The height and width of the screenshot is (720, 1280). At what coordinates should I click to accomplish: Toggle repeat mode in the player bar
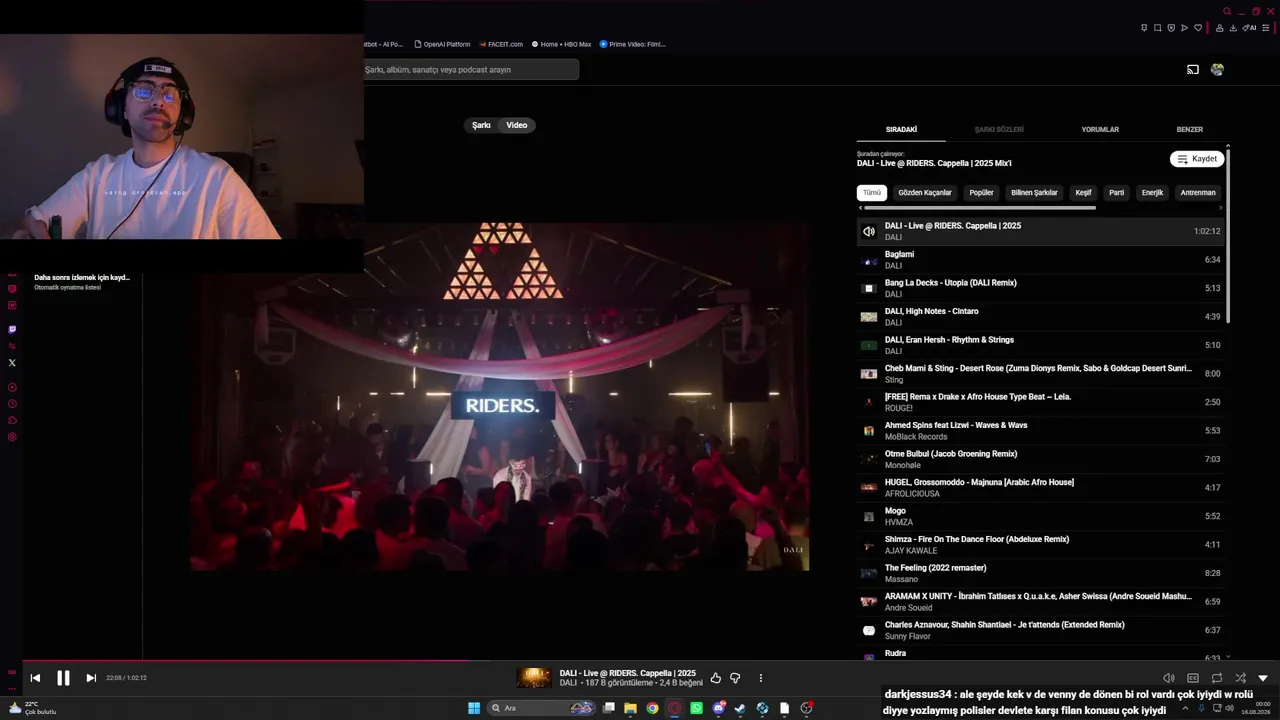tap(1217, 678)
